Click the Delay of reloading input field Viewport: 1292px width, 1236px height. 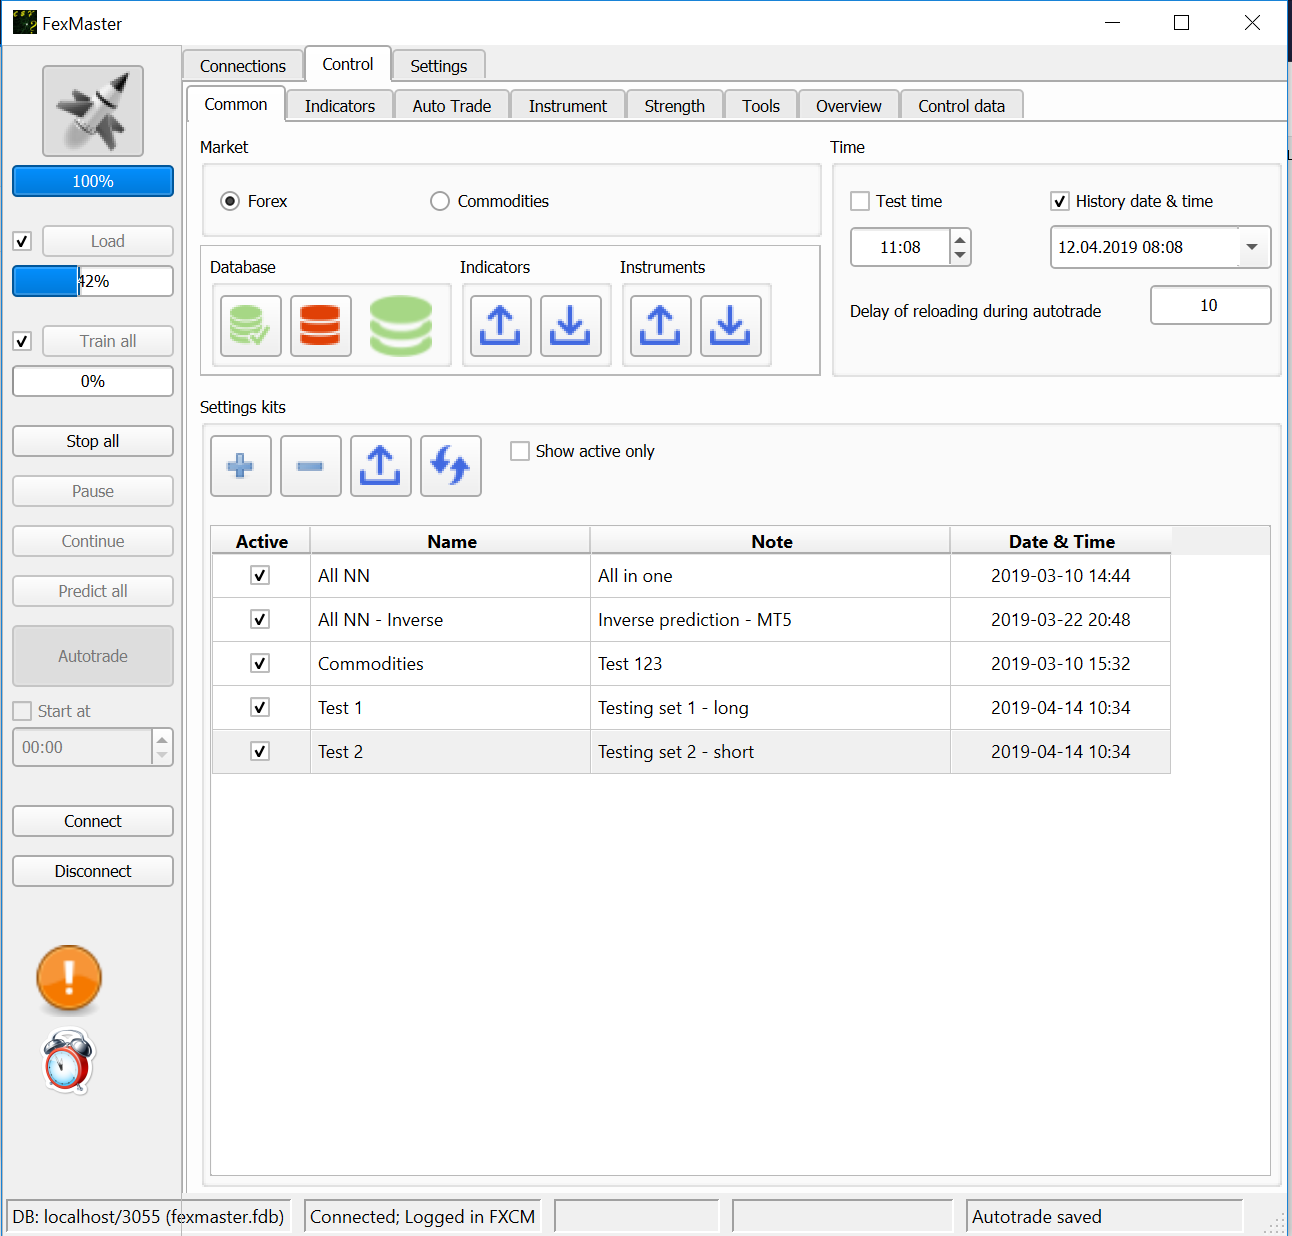pos(1210,305)
